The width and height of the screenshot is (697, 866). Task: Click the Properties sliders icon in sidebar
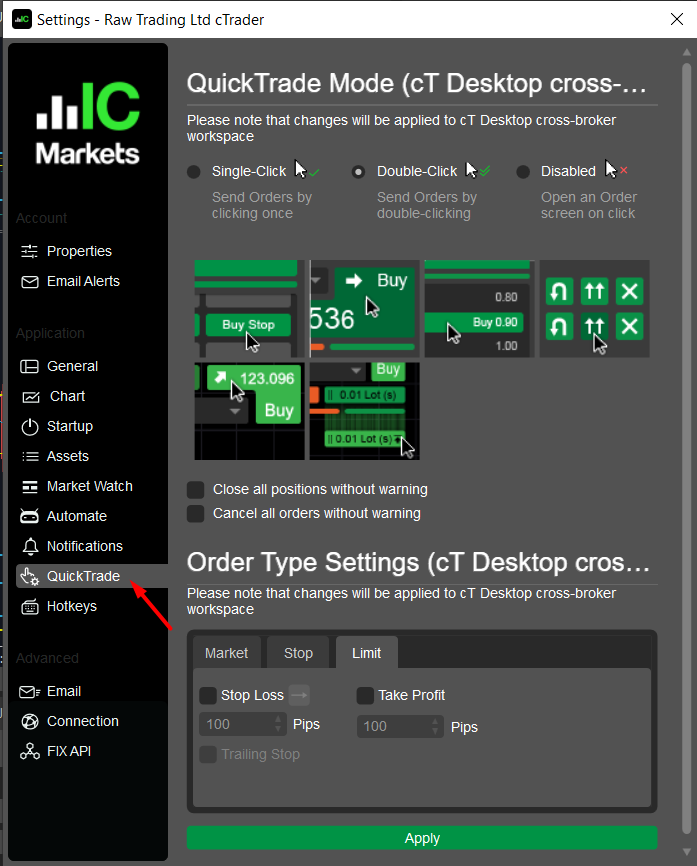(29, 251)
